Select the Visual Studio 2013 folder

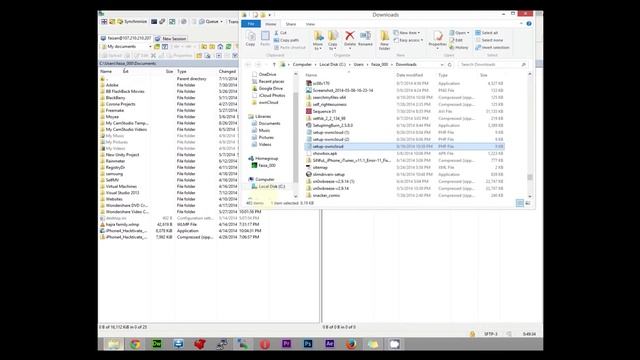pyautogui.click(x=122, y=193)
